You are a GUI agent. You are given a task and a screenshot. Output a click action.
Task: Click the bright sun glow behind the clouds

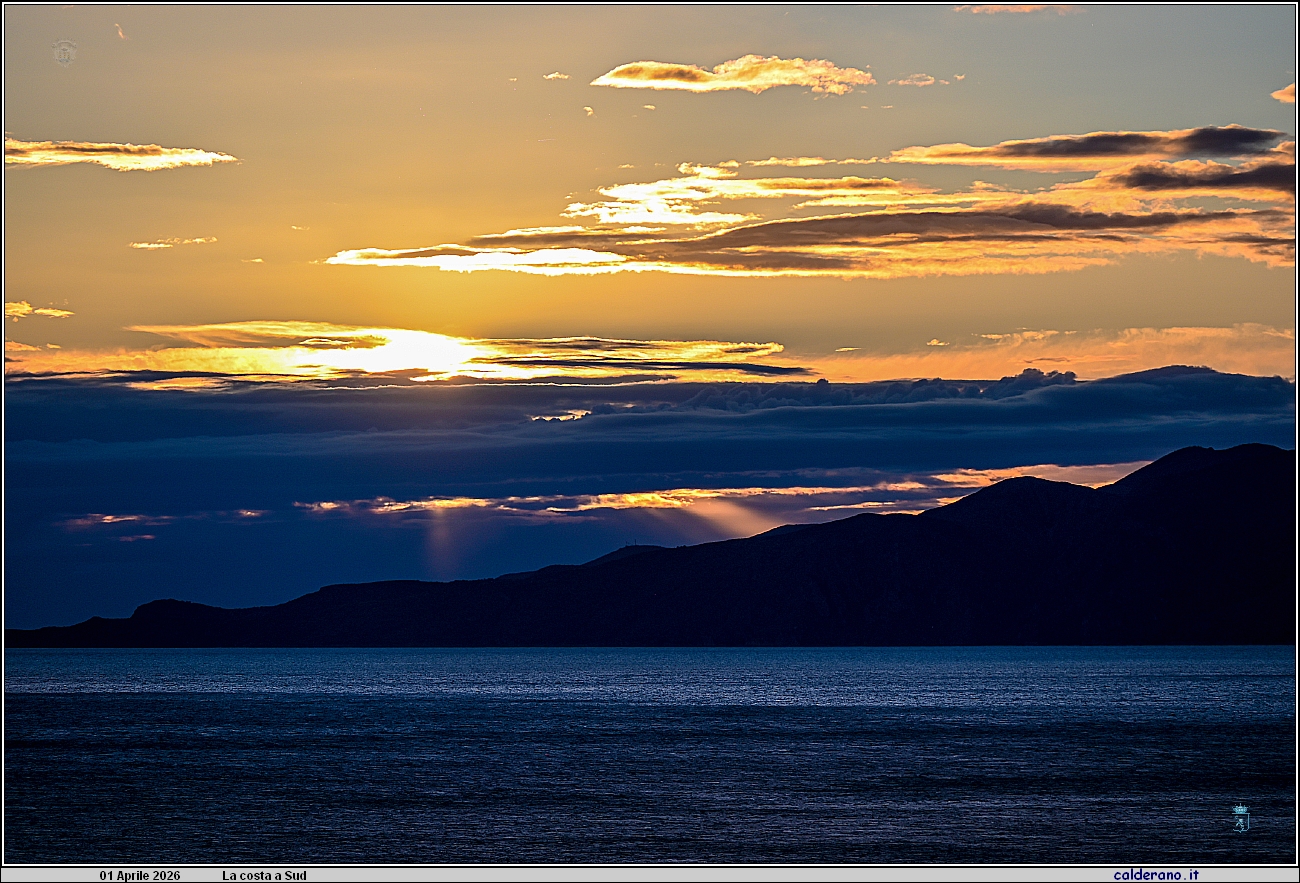coord(420,352)
